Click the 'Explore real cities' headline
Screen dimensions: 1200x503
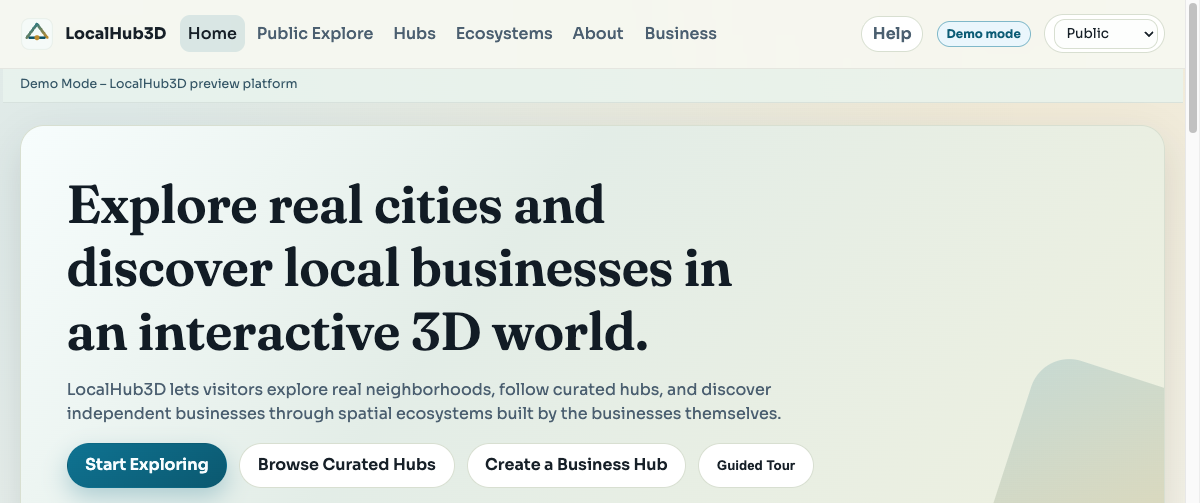[399, 269]
